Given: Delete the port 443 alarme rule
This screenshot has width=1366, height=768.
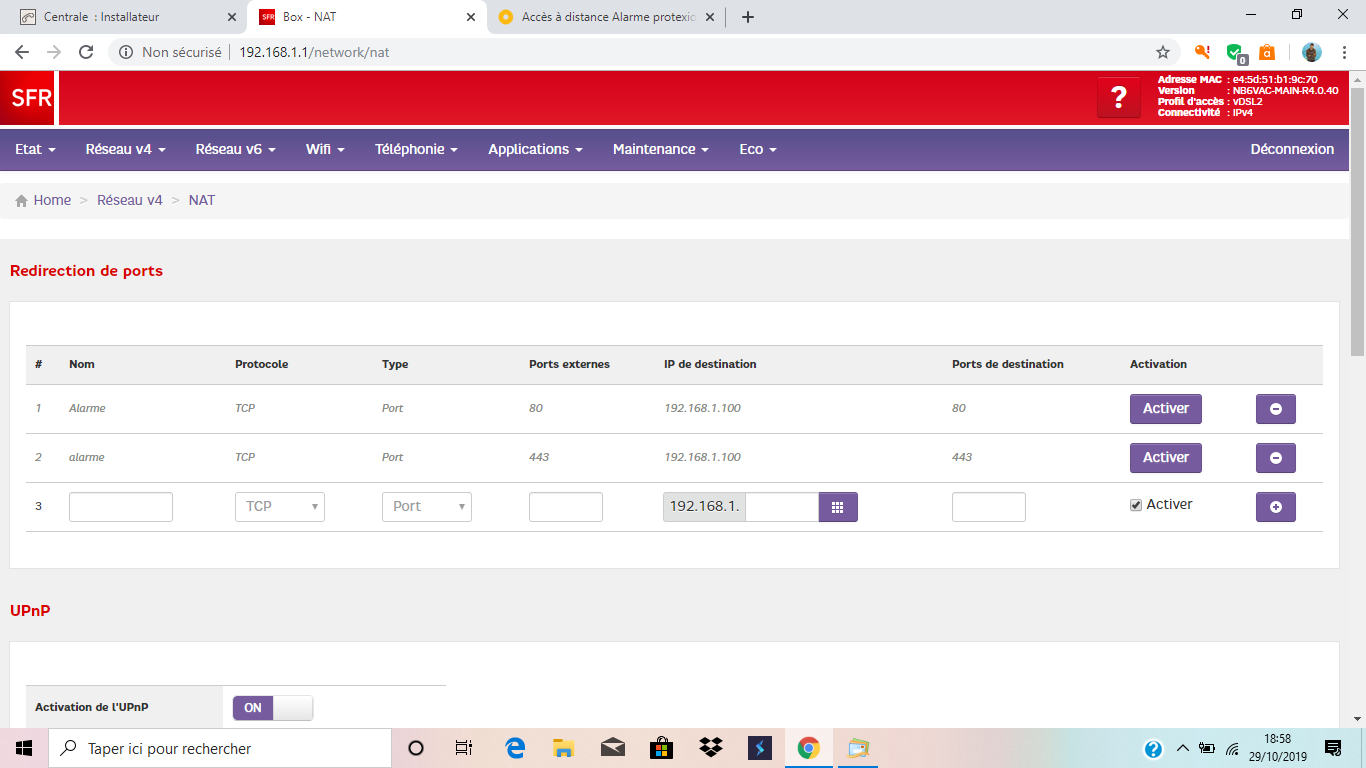Looking at the screenshot, I should click(x=1275, y=458).
